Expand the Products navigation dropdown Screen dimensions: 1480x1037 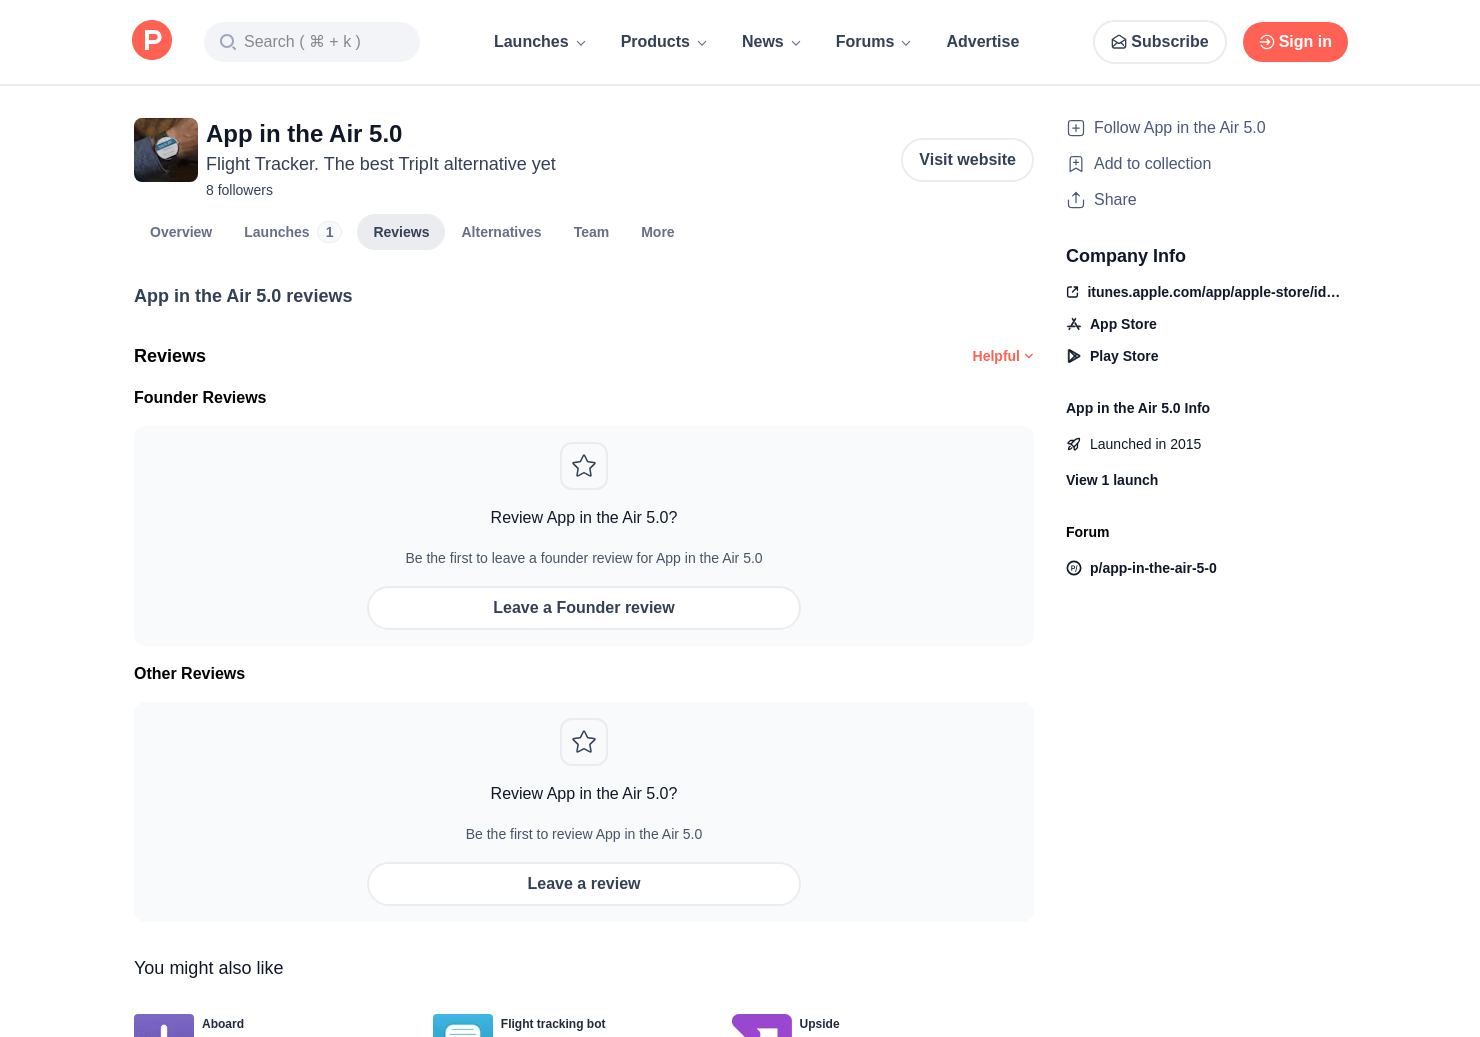point(664,42)
